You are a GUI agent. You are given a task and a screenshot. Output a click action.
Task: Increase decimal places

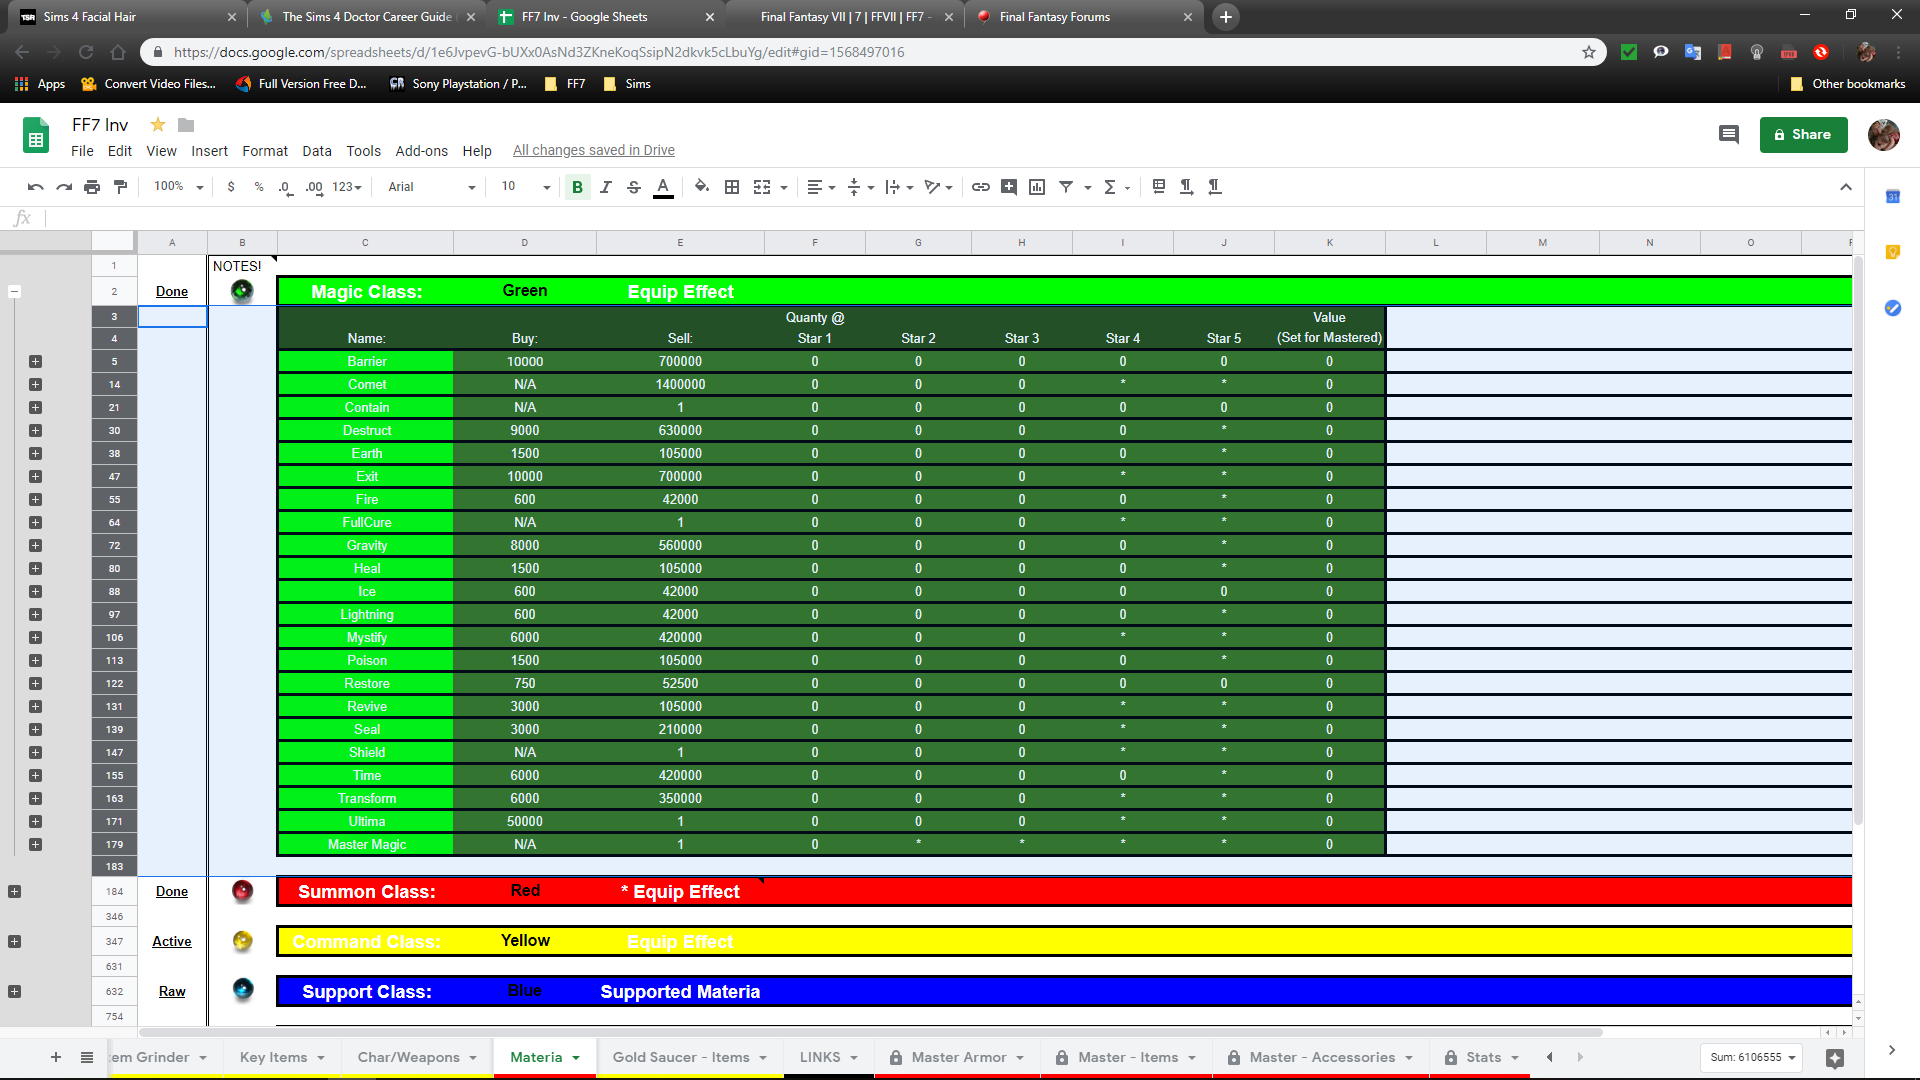[x=314, y=187]
